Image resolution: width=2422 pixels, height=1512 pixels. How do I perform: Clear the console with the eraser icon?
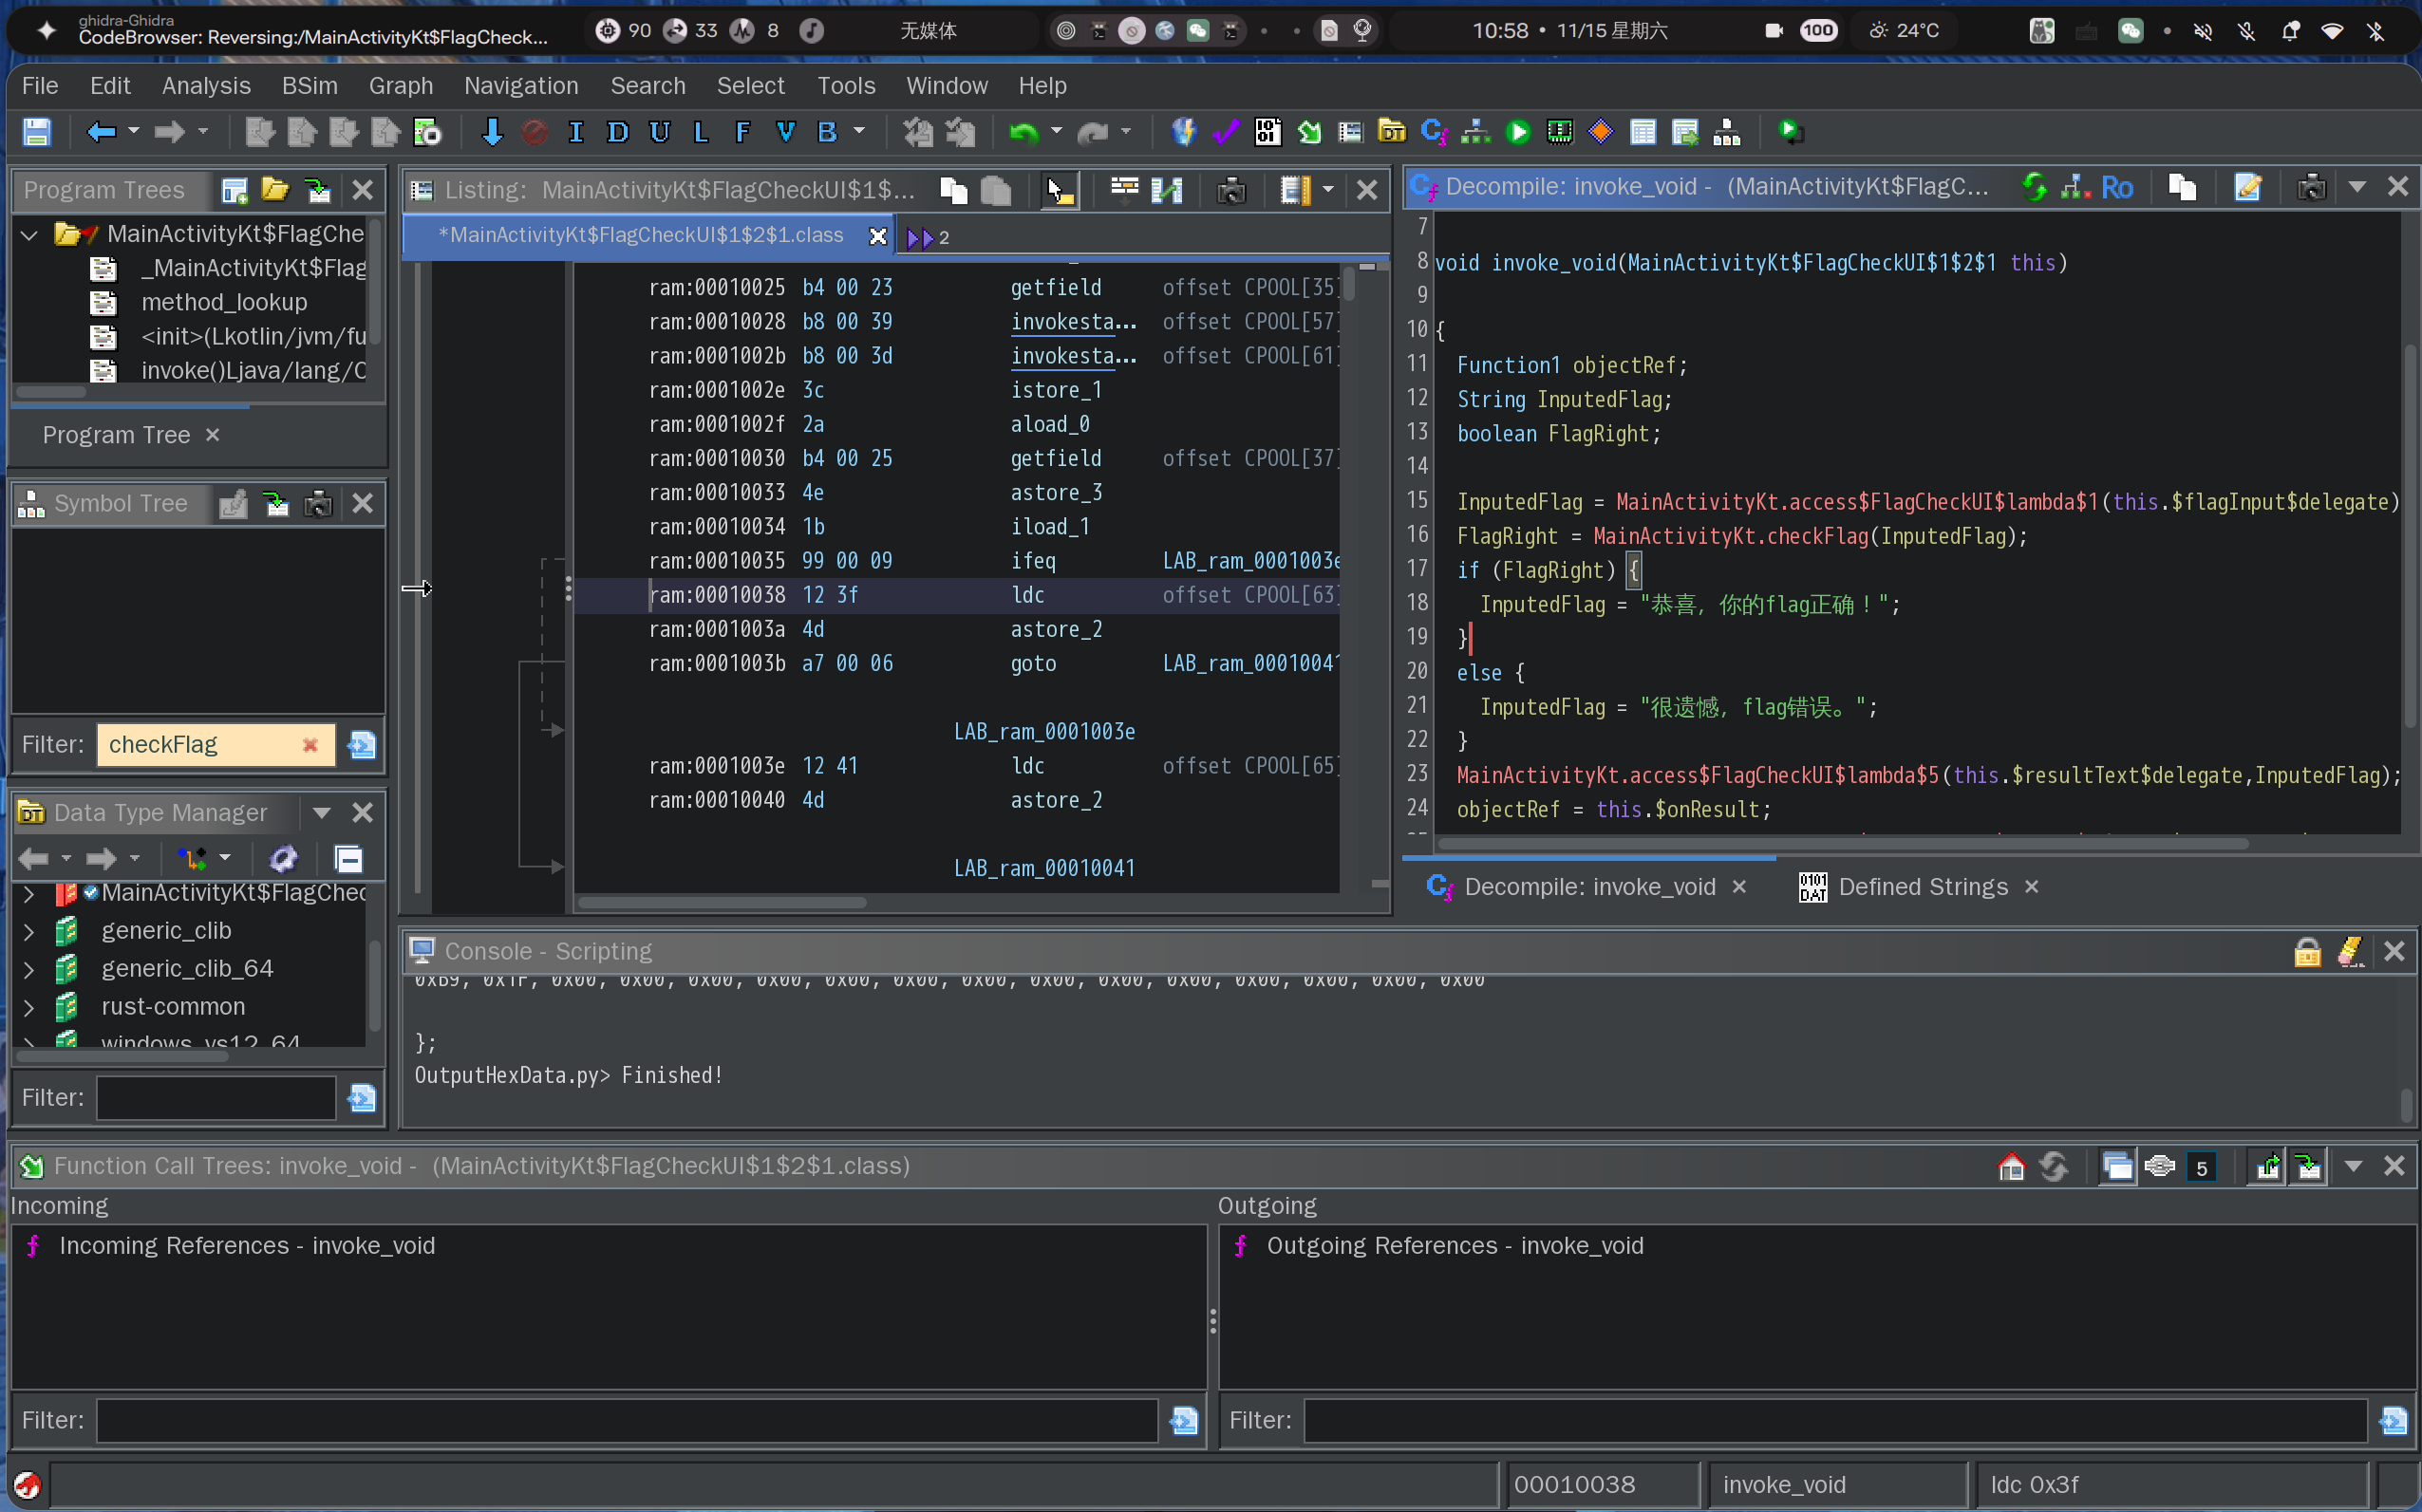coord(2350,951)
